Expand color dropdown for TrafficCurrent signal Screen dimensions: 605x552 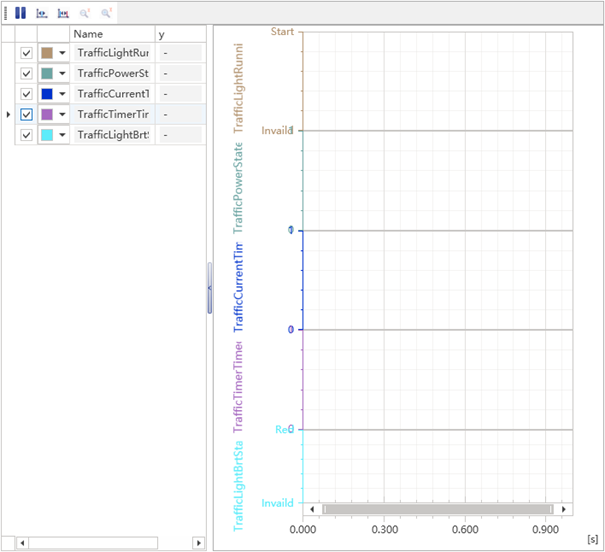[x=62, y=94]
